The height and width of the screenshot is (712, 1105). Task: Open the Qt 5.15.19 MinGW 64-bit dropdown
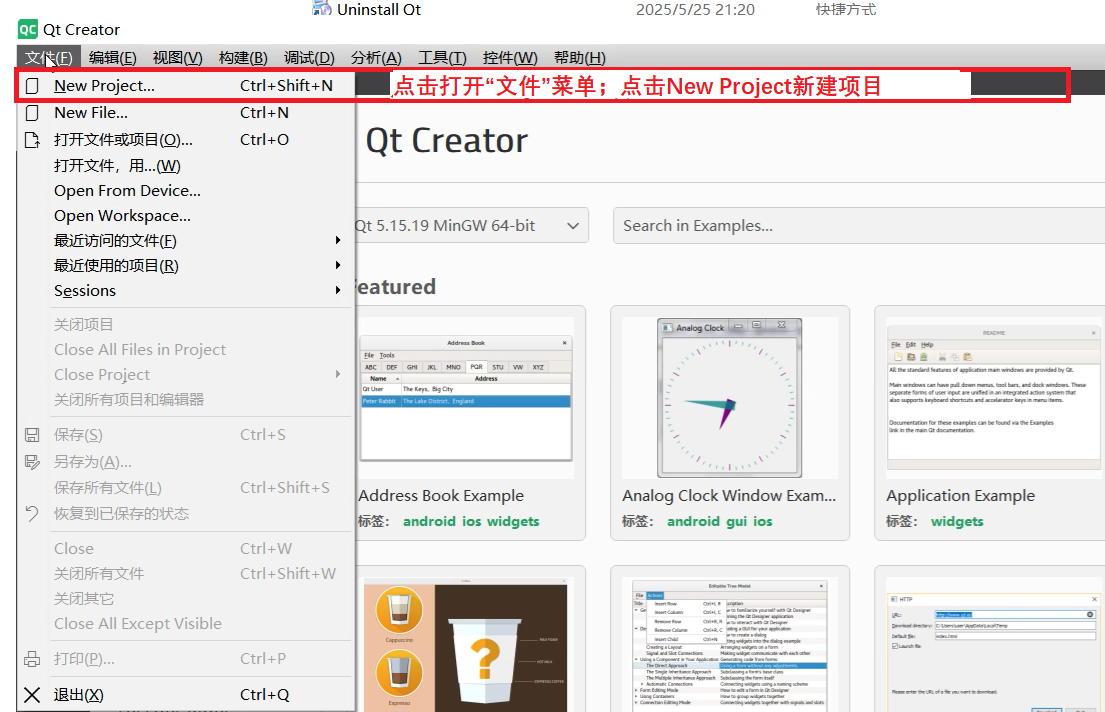click(470, 226)
